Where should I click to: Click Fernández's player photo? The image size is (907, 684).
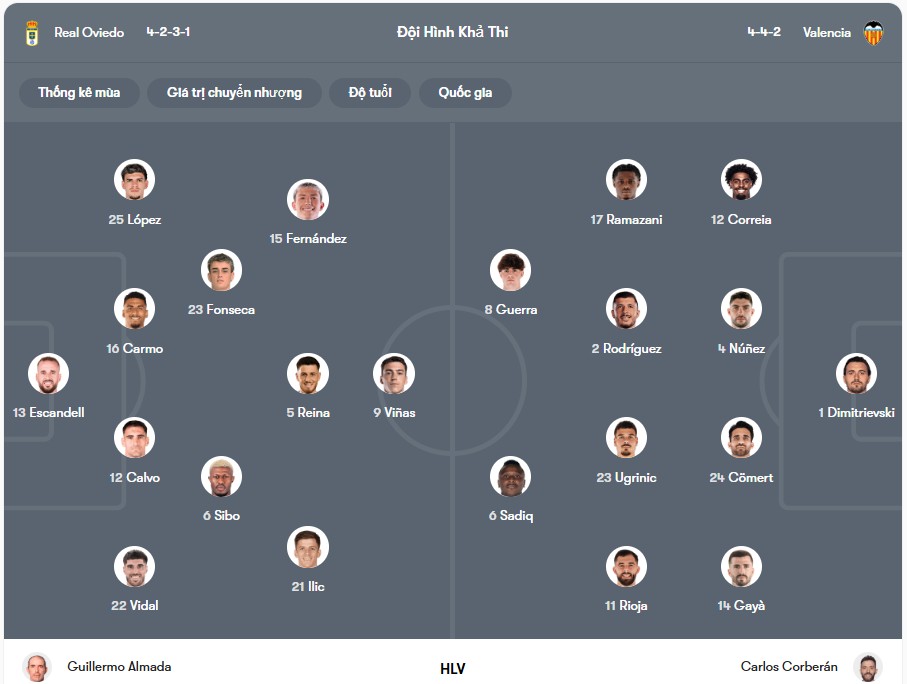click(308, 200)
